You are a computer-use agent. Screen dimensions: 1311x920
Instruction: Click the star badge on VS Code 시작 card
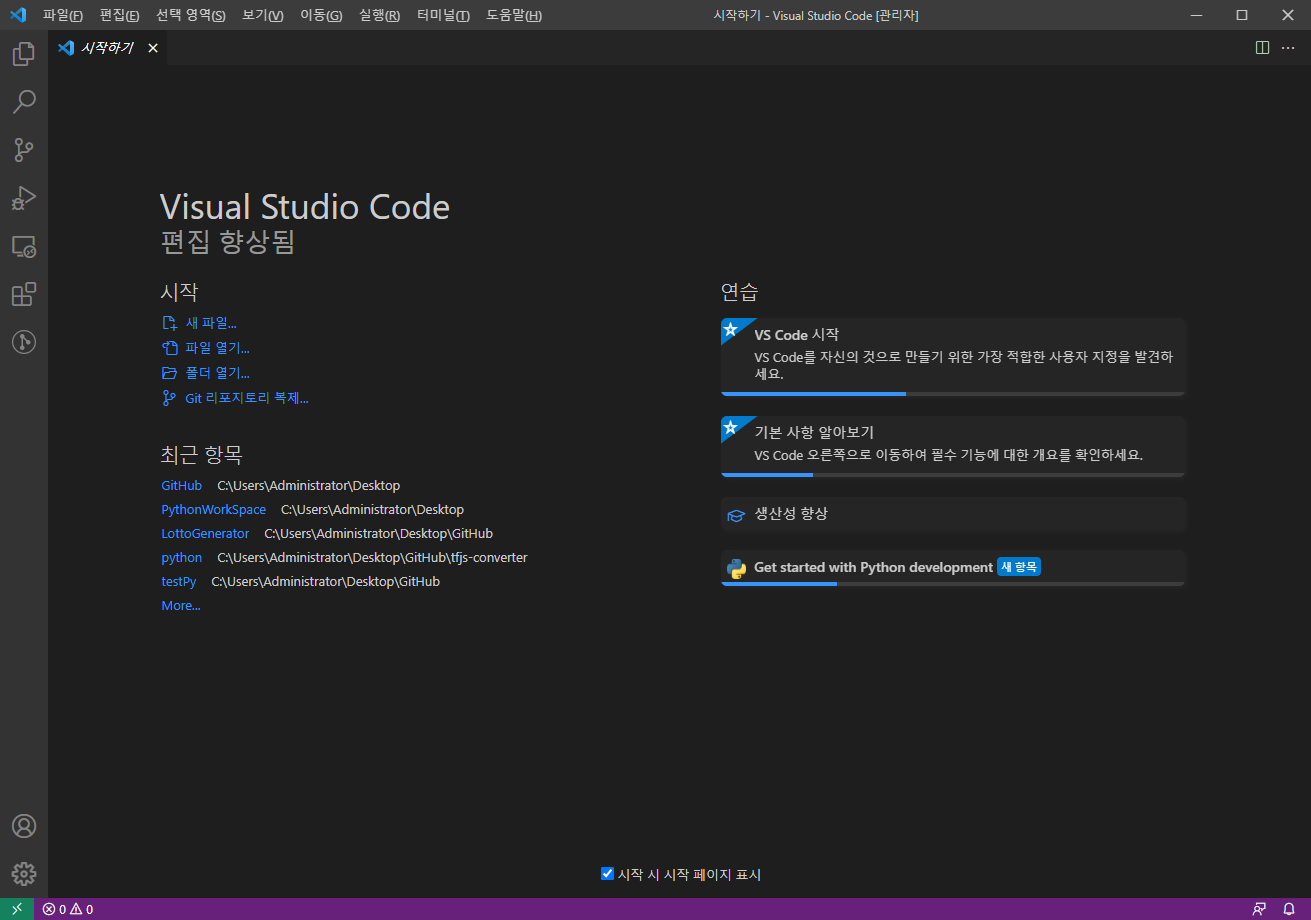click(731, 329)
